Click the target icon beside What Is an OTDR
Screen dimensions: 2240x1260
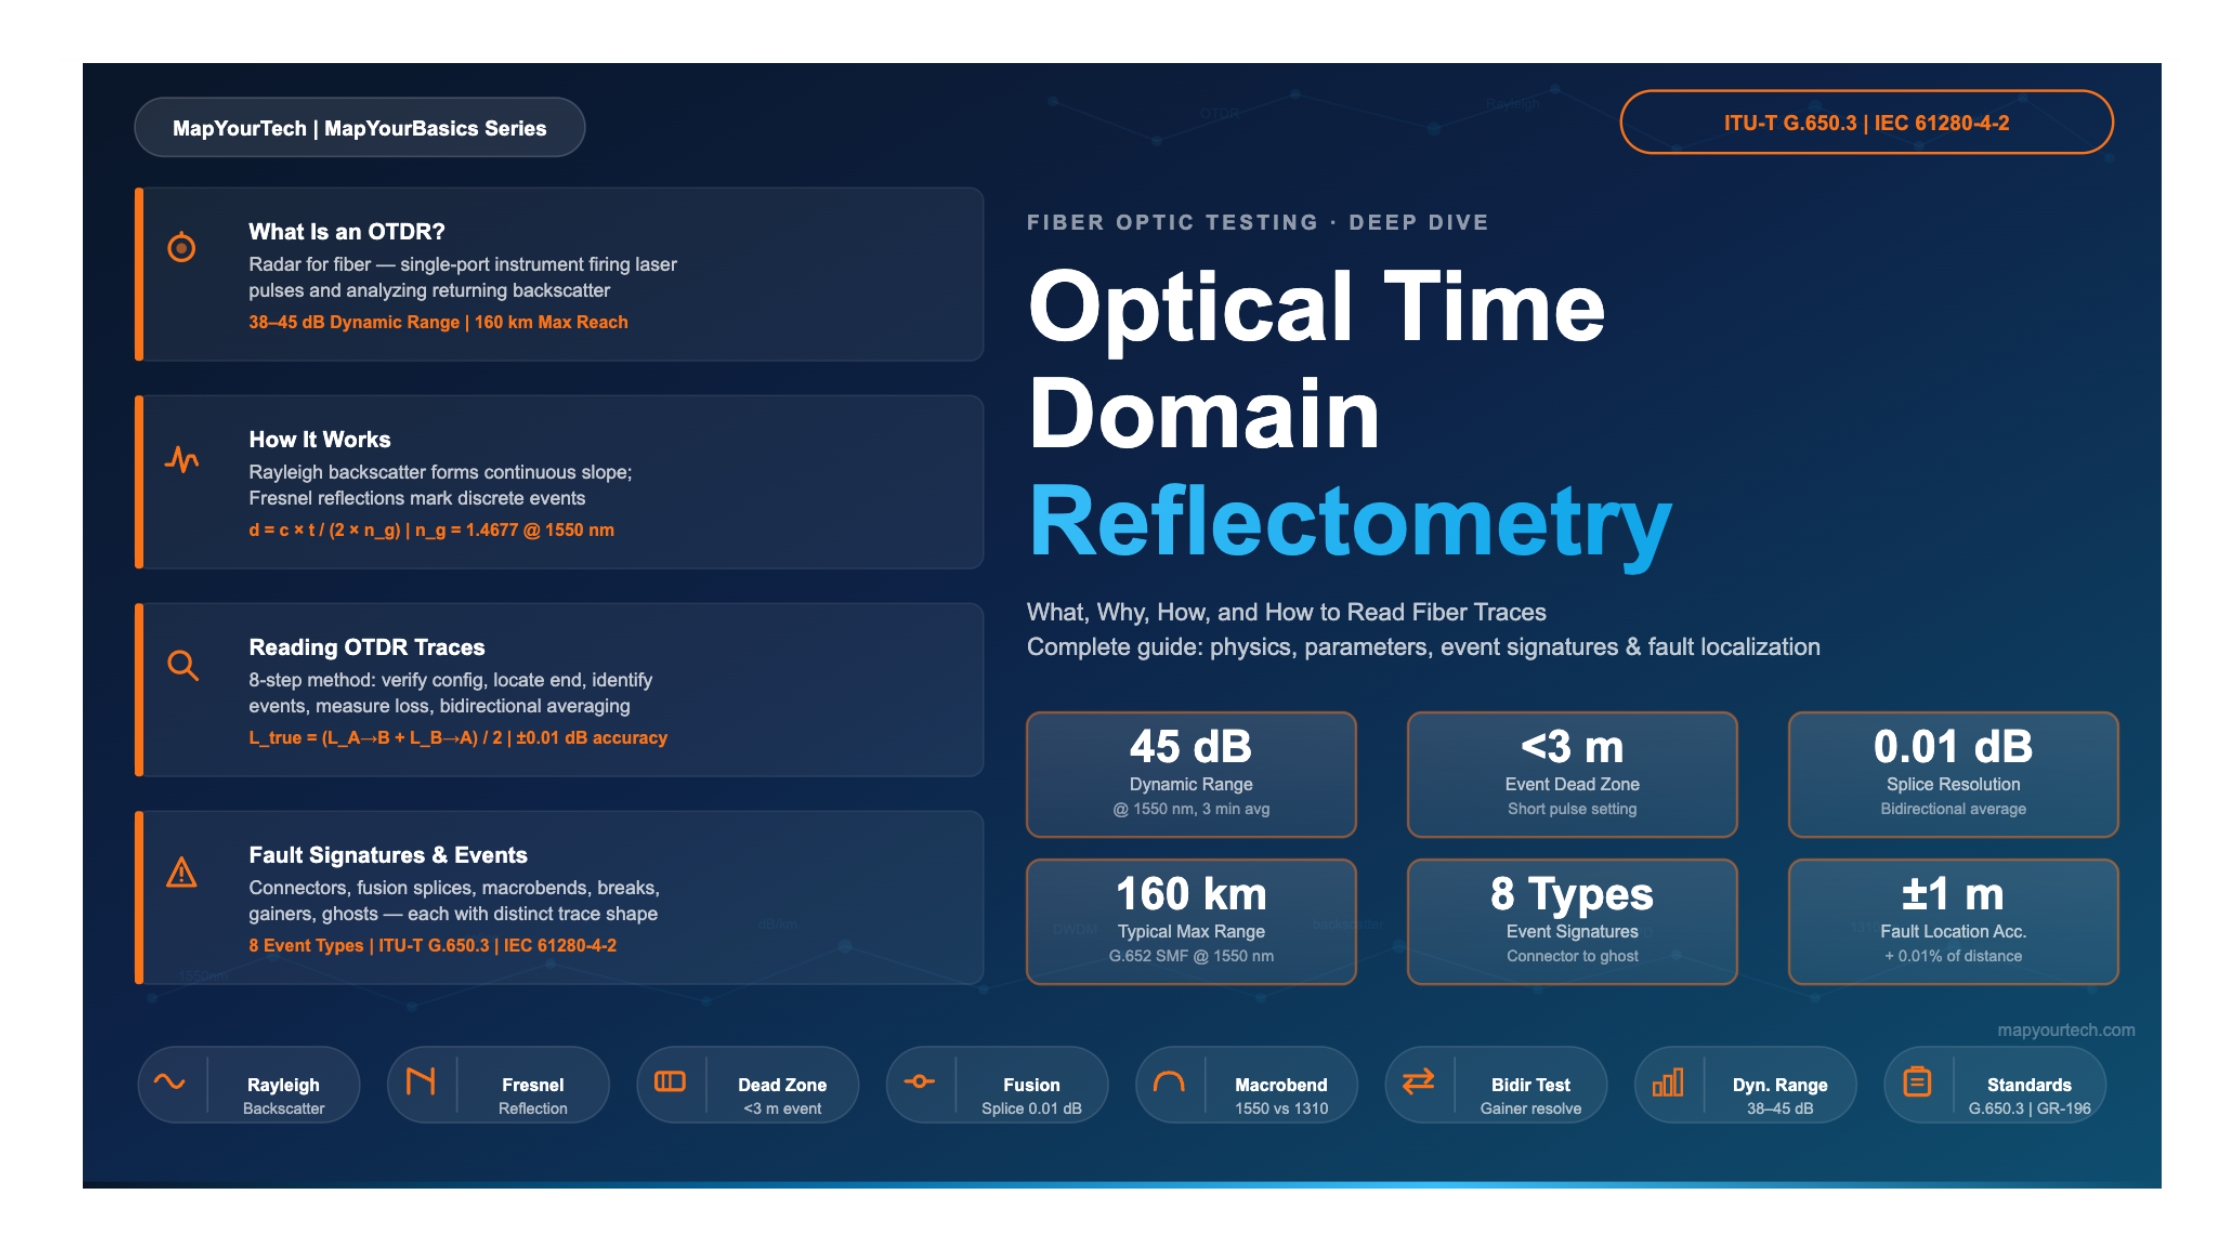(x=182, y=249)
